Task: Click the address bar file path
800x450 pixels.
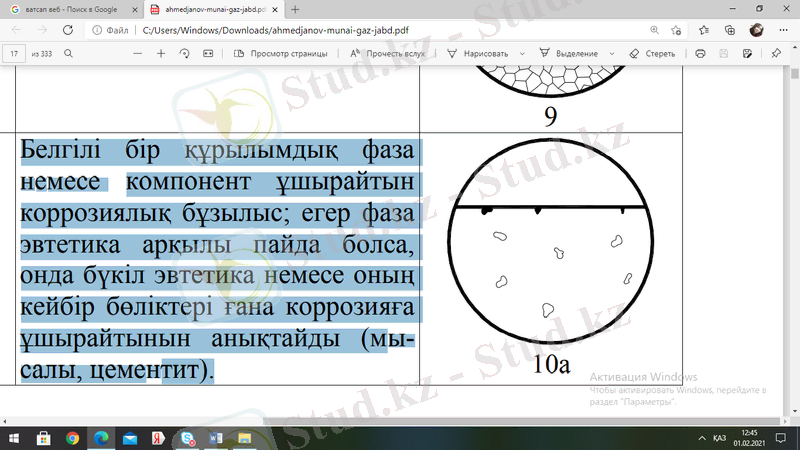Action: point(276,30)
